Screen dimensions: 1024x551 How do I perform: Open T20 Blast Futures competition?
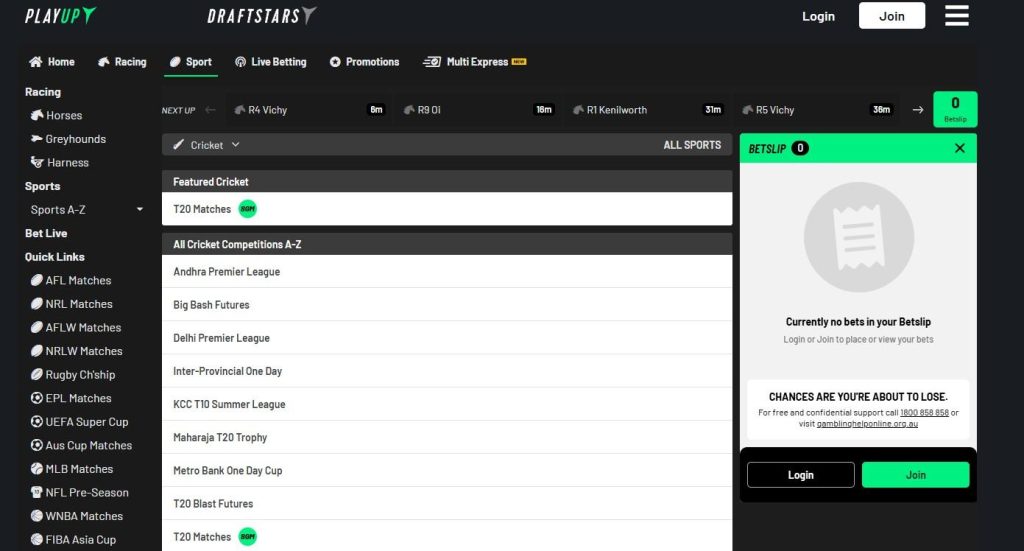[x=447, y=503]
